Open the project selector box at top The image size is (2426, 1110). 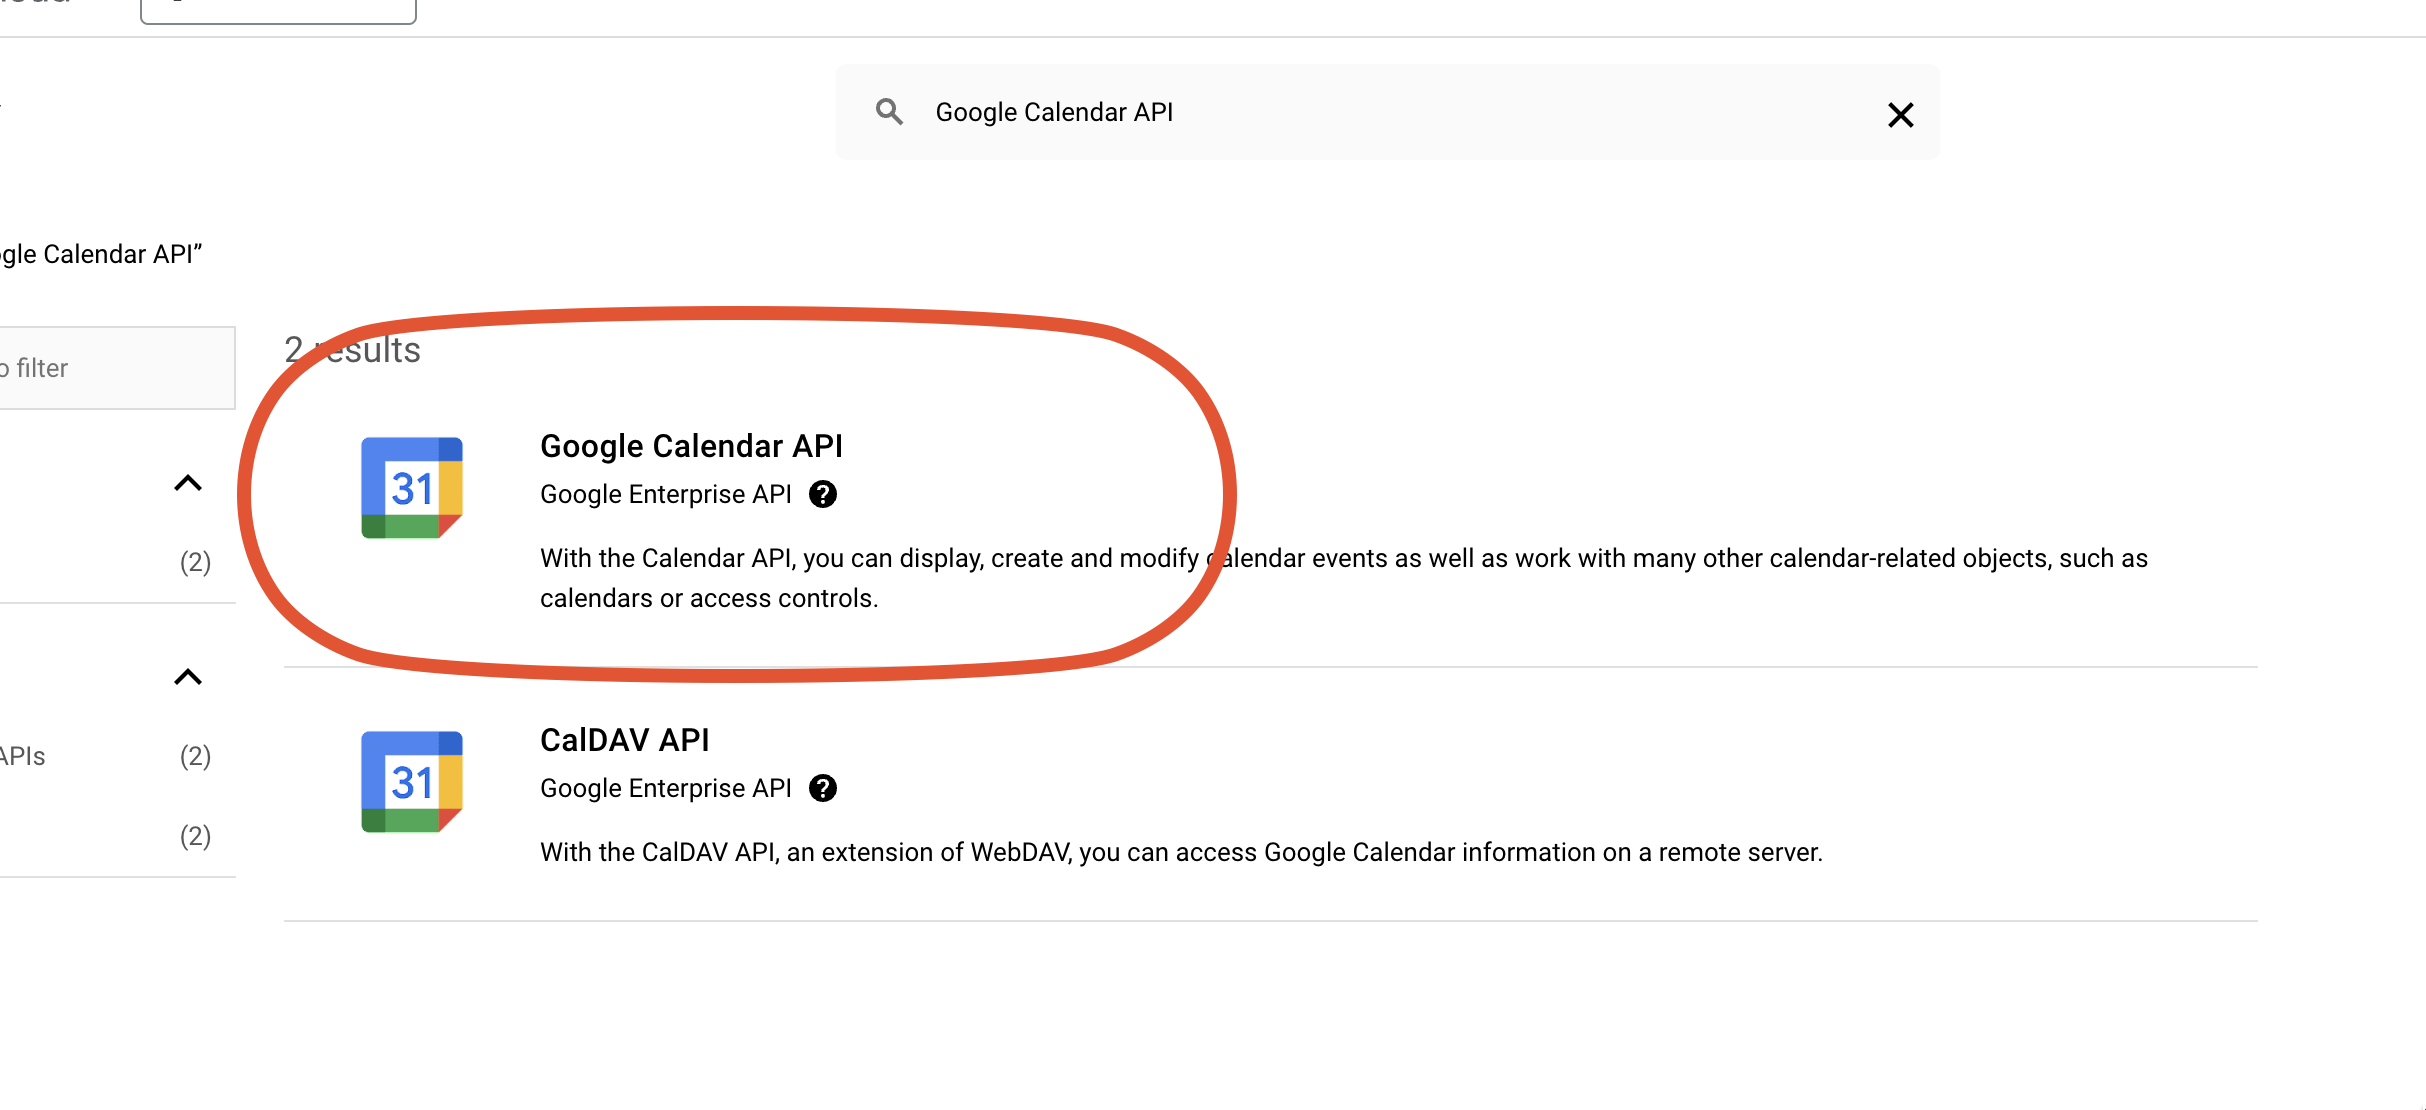click(278, 10)
